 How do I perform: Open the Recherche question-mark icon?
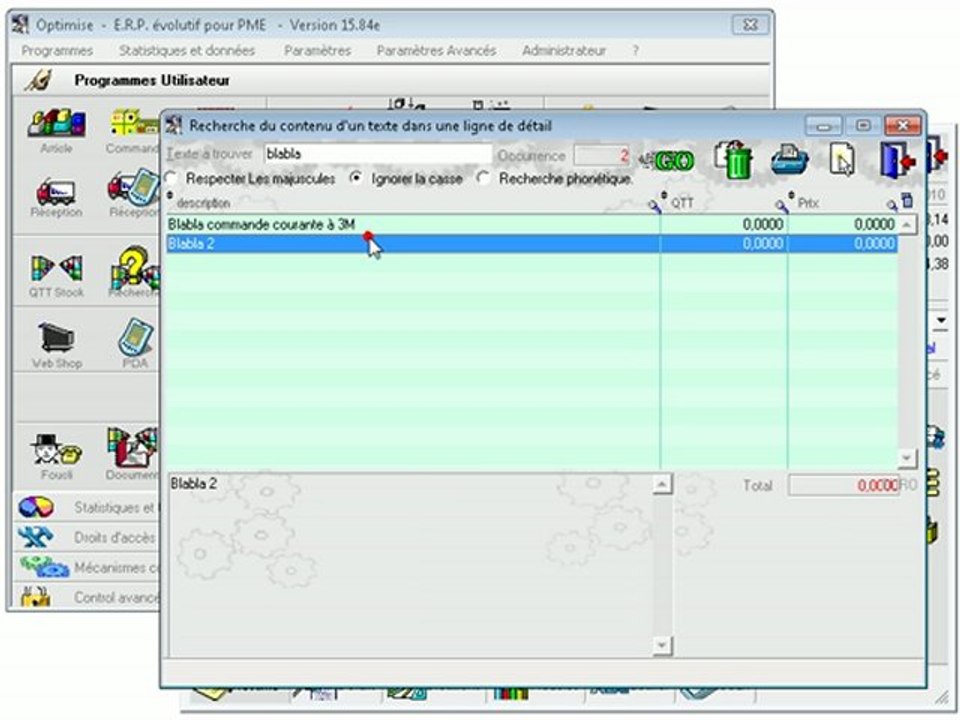tap(135, 268)
